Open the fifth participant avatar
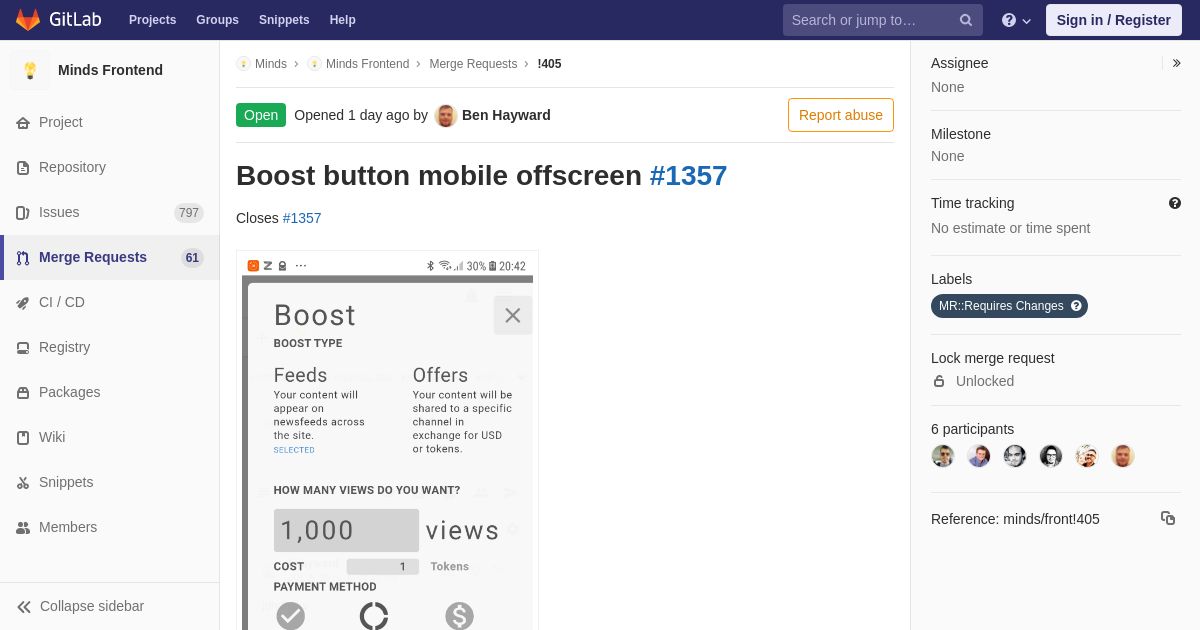 coord(1087,456)
